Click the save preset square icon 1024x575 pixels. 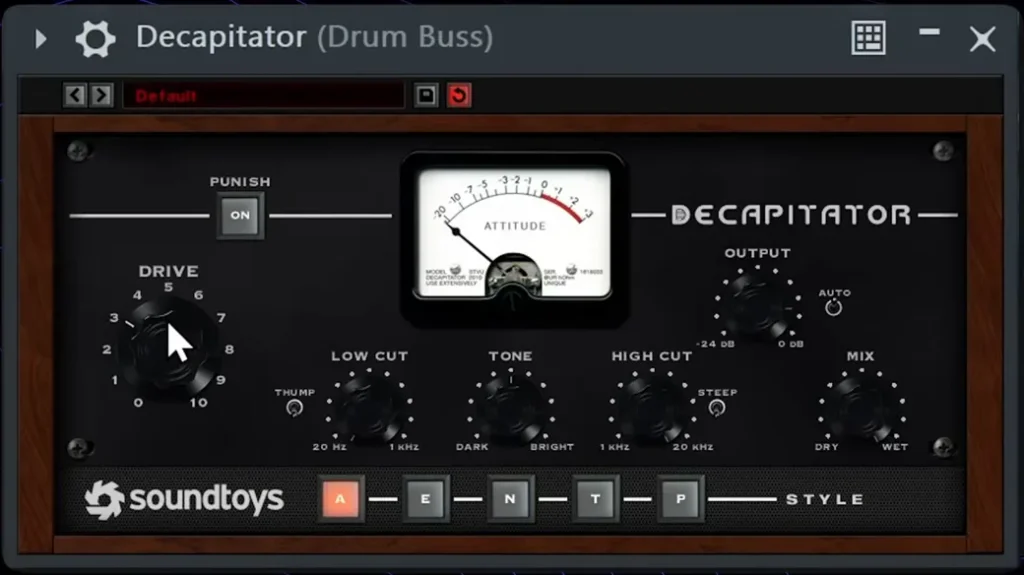point(426,95)
